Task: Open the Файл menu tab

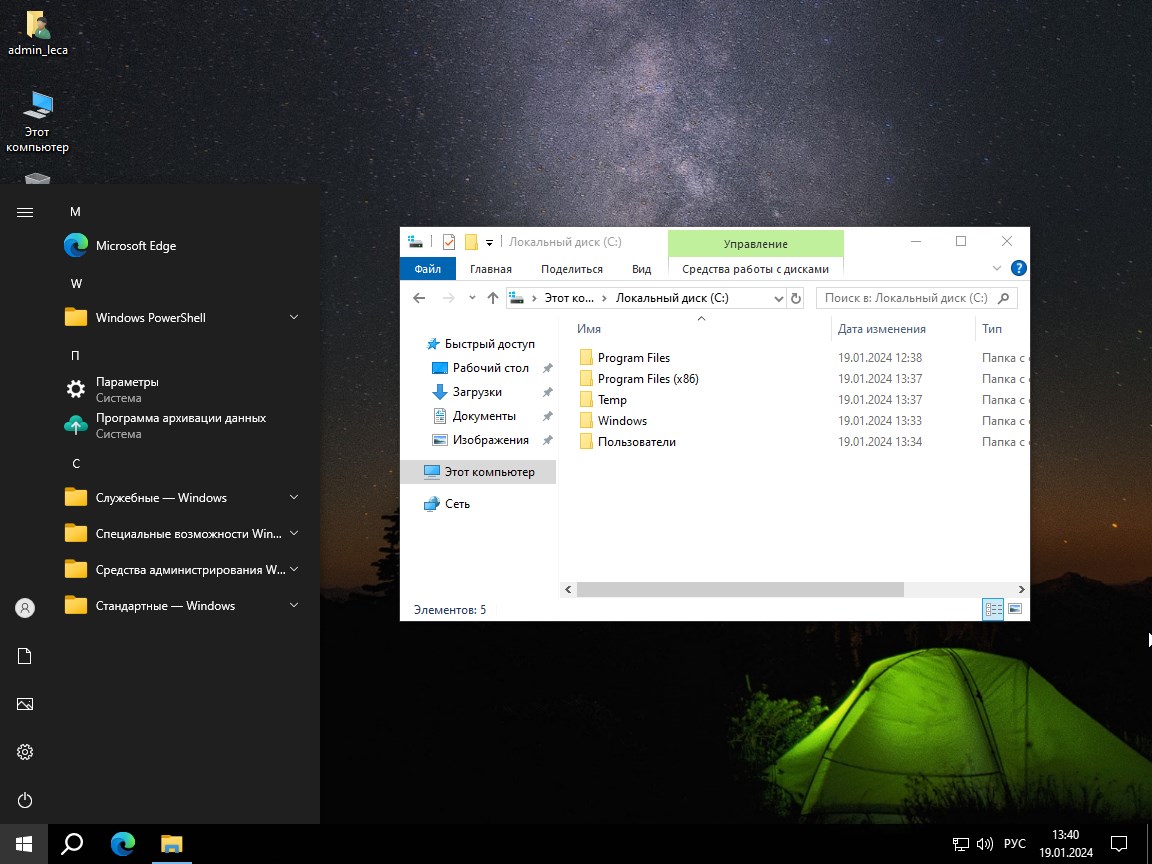Action: [427, 269]
